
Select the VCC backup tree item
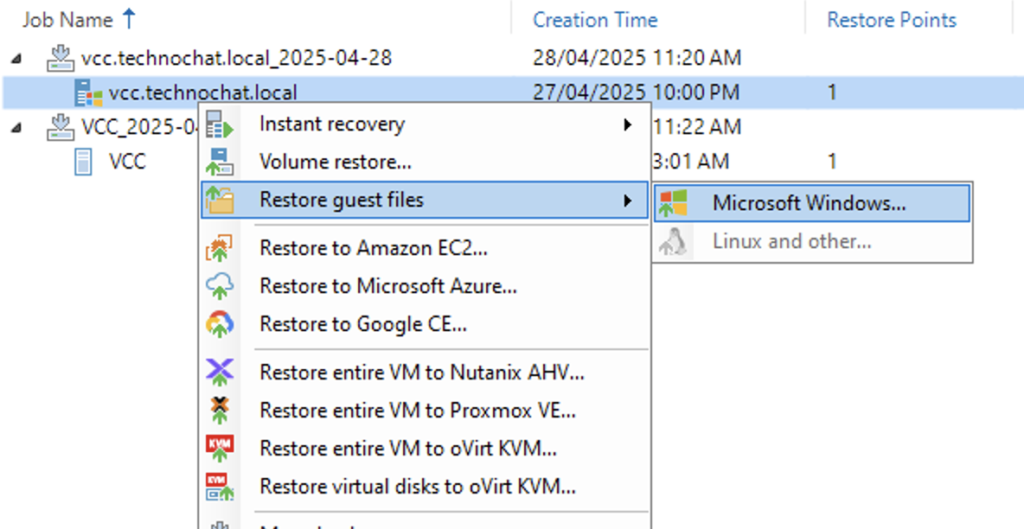(127, 161)
